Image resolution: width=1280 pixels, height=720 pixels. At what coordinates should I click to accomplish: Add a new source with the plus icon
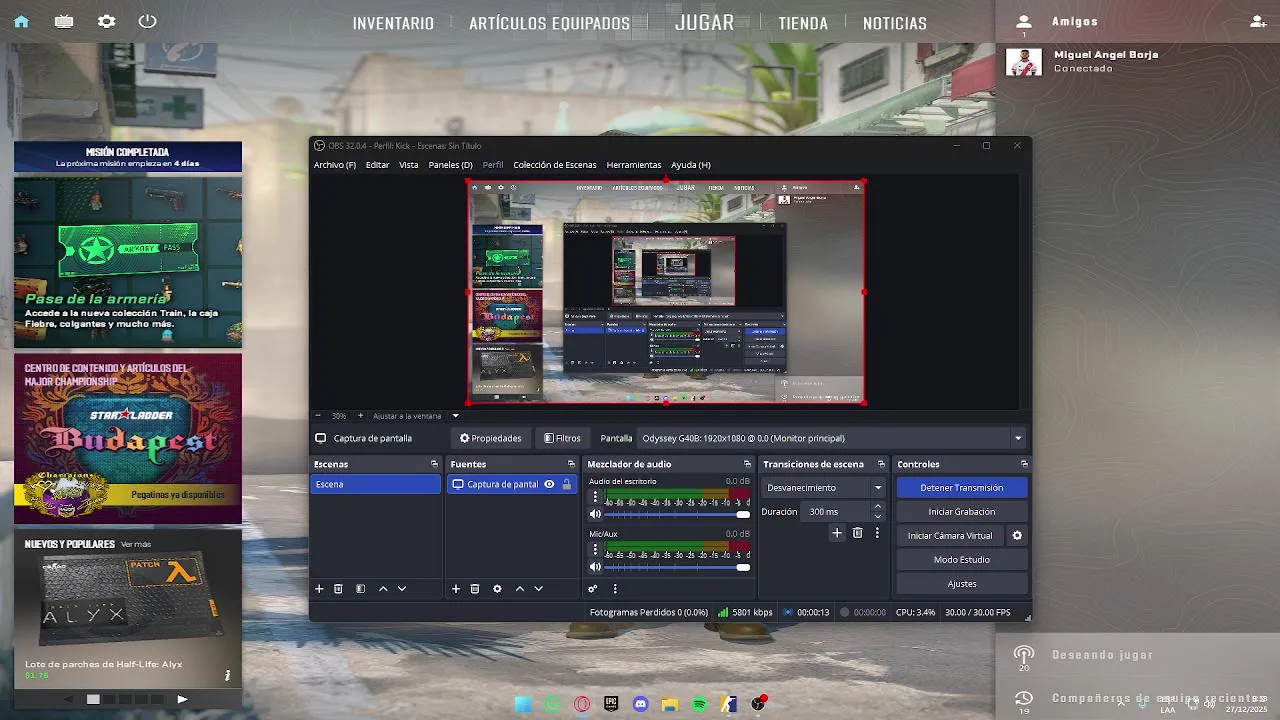point(455,589)
